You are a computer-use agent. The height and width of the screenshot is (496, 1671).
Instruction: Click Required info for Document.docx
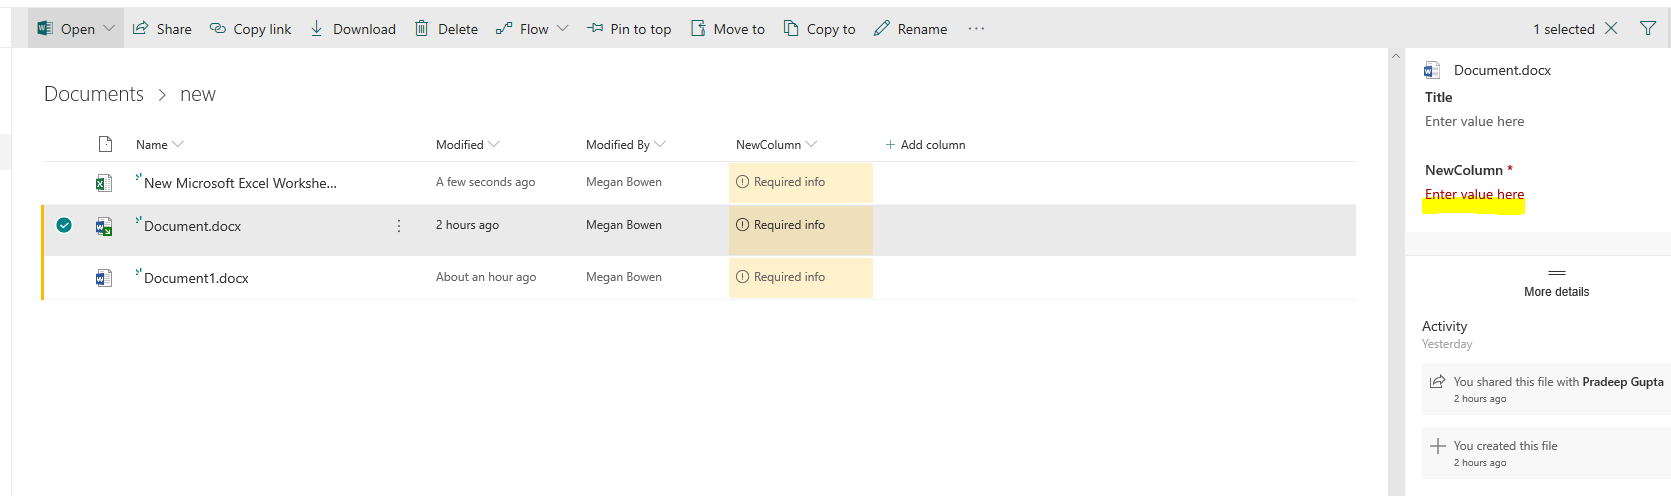801,230
